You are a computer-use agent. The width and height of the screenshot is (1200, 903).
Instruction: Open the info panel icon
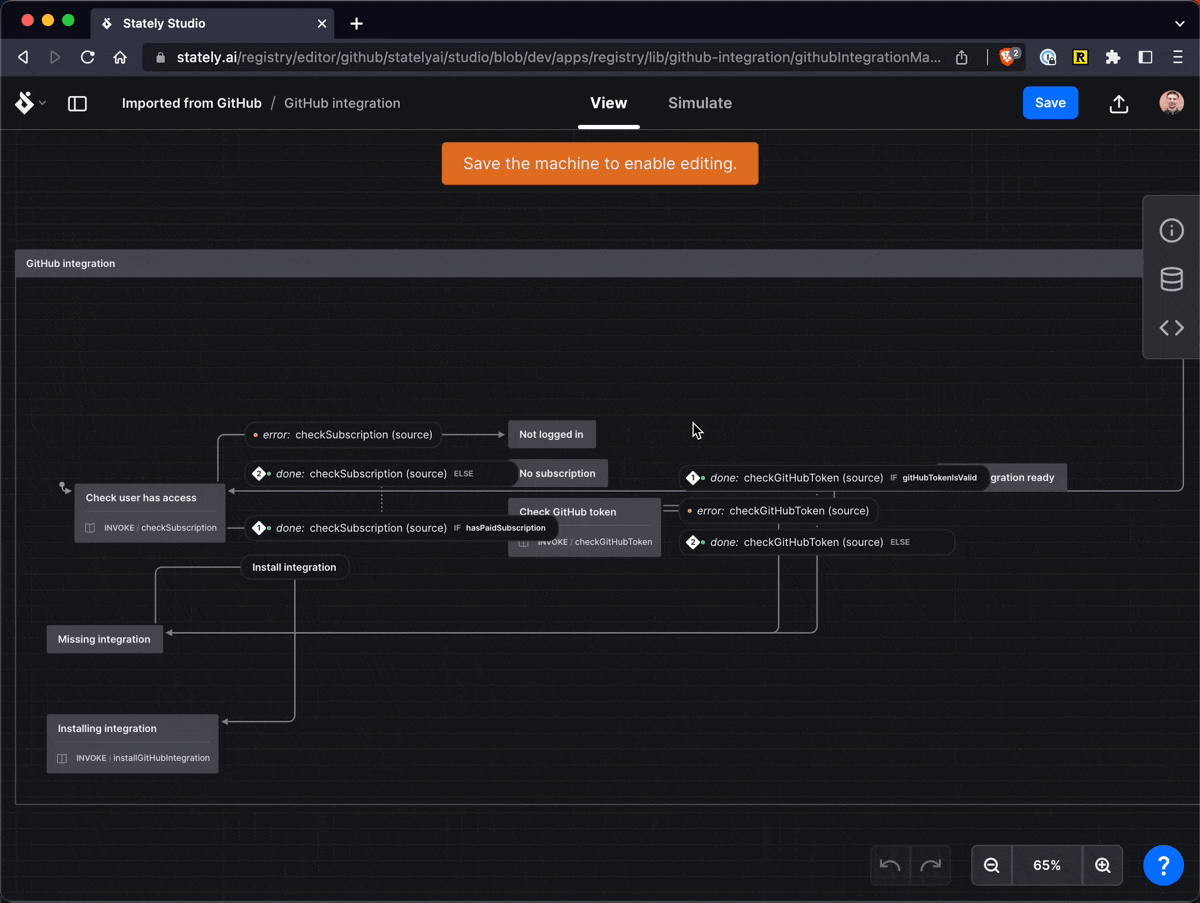(1171, 231)
